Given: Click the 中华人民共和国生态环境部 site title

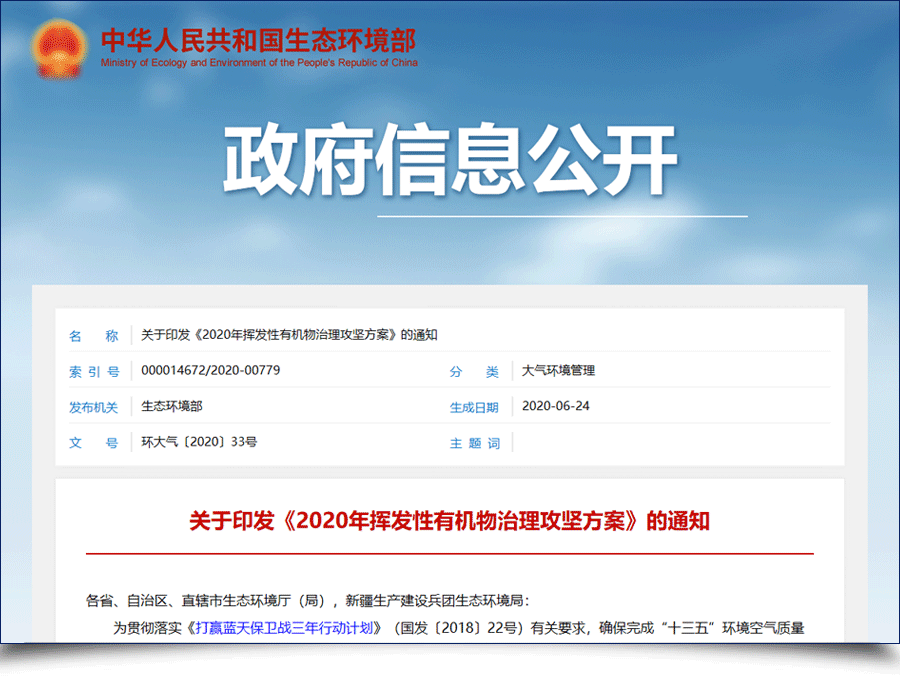Looking at the screenshot, I should click(258, 40).
